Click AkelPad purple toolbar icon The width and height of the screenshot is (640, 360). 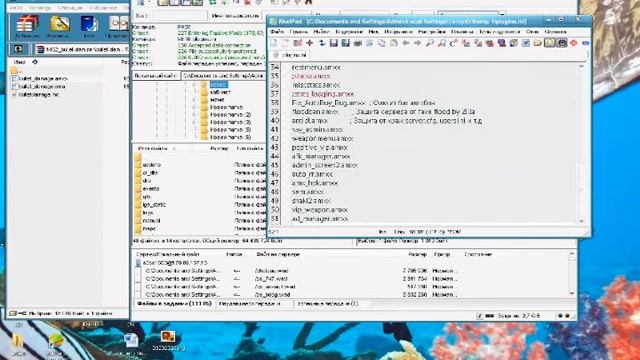[502, 43]
